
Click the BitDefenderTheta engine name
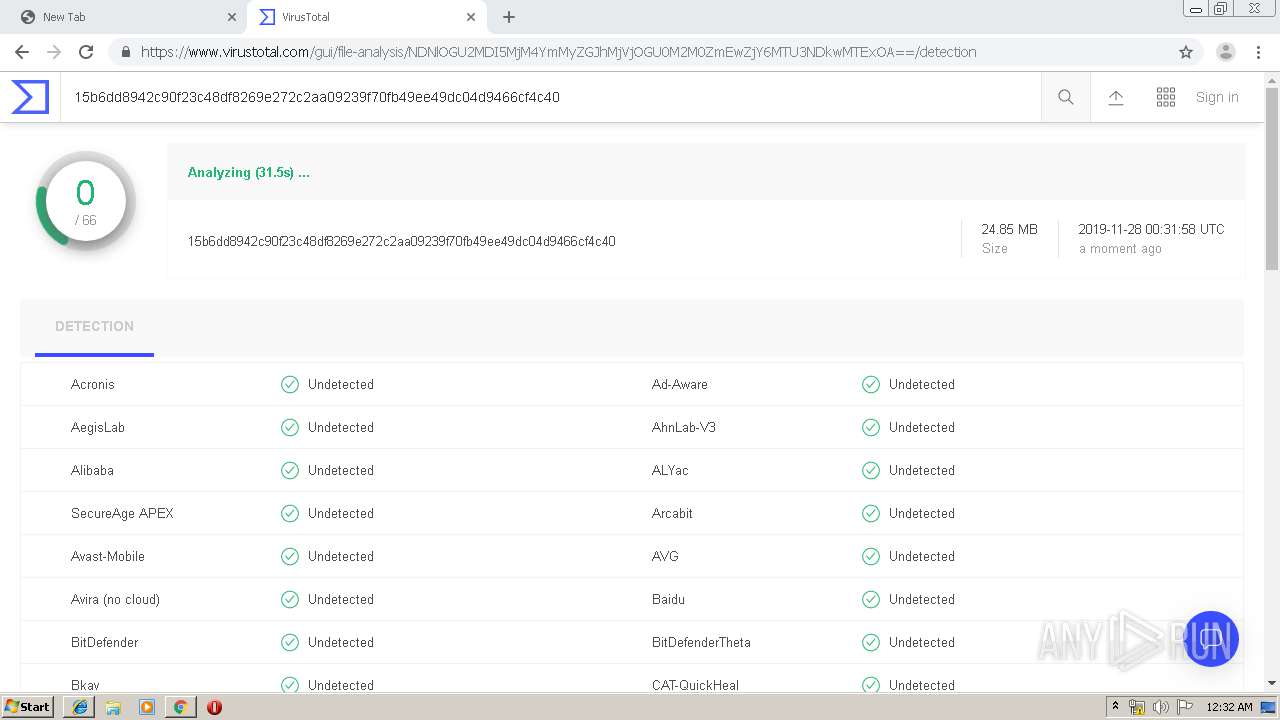pyautogui.click(x=701, y=642)
